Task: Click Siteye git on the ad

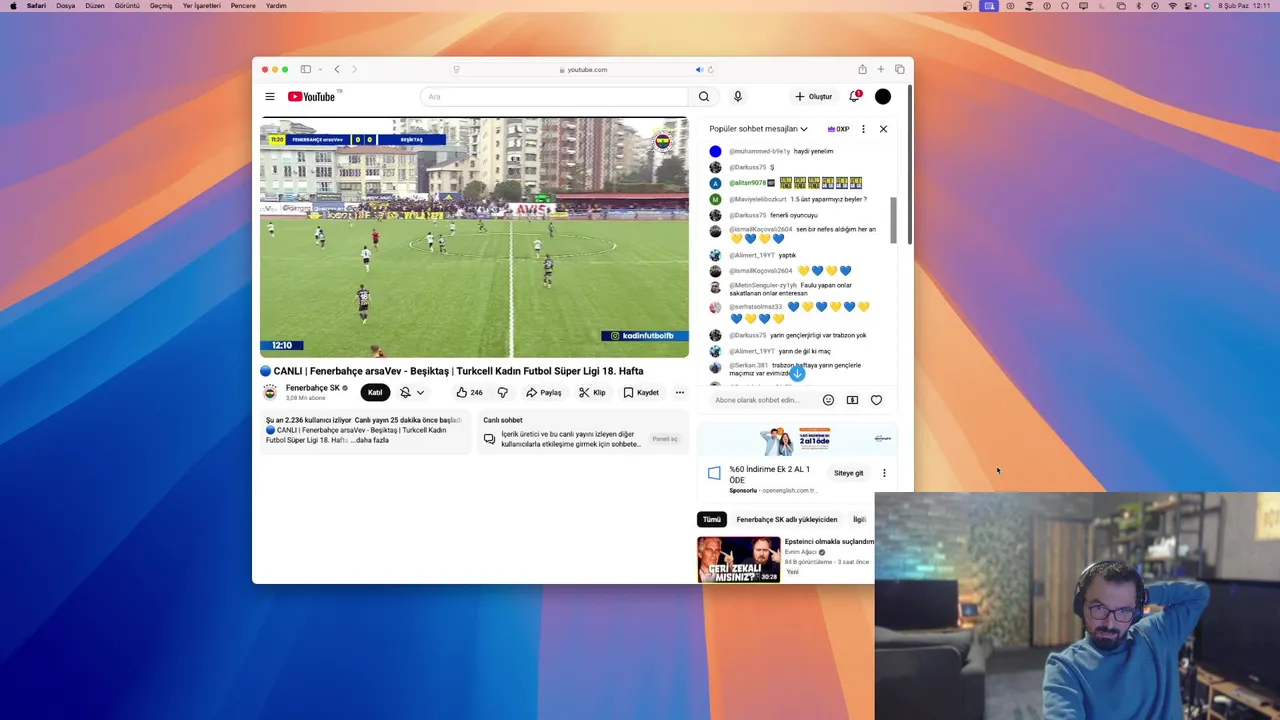Action: click(x=849, y=473)
